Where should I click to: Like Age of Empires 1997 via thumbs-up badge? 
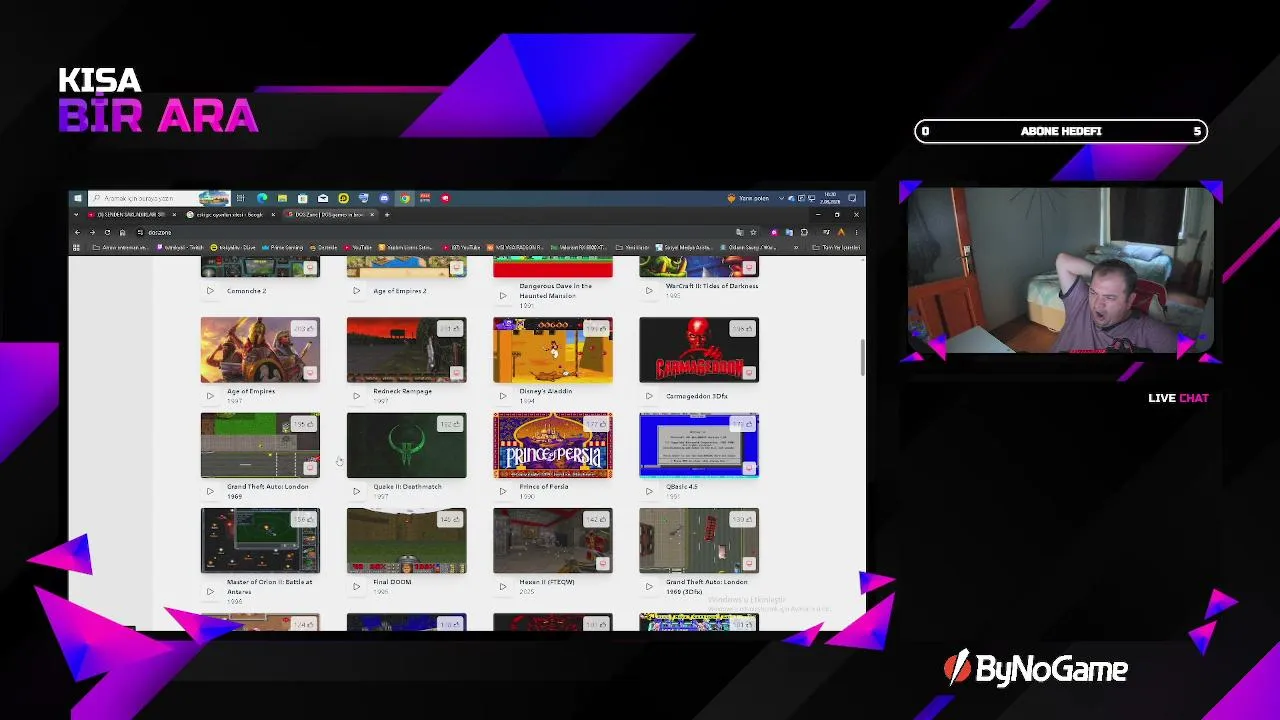point(304,329)
